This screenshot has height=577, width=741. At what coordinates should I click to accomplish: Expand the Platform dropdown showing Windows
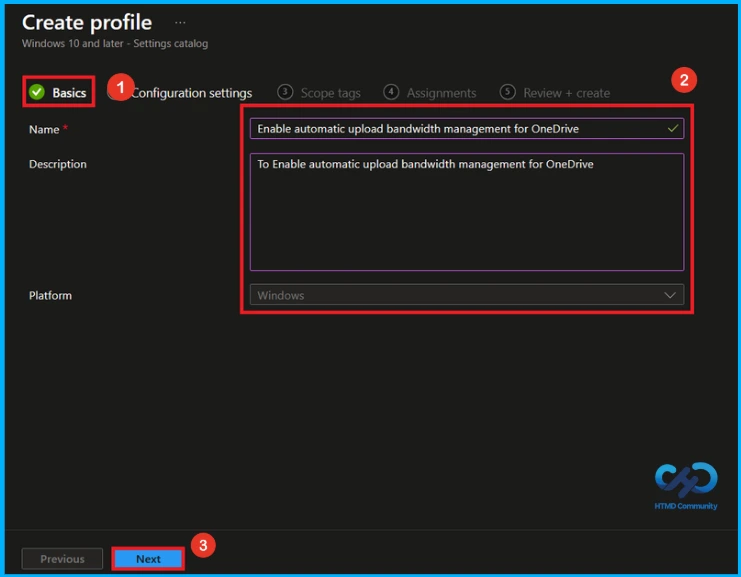click(466, 295)
